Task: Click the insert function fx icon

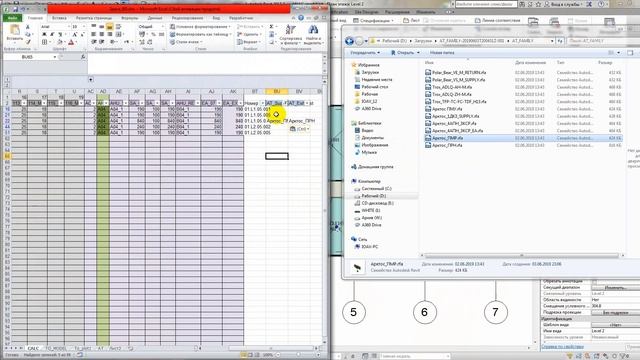Action: pyautogui.click(x=83, y=57)
